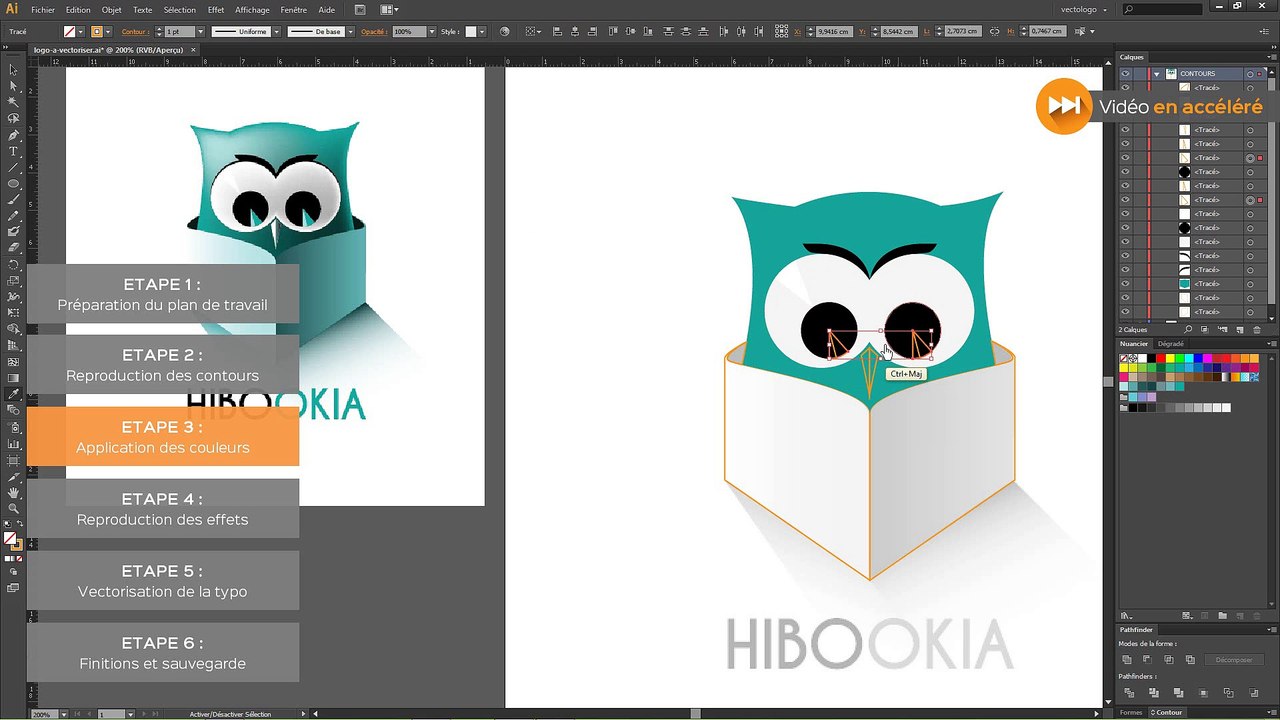
Task: Select the Direct Selection tool
Action: tap(13, 86)
